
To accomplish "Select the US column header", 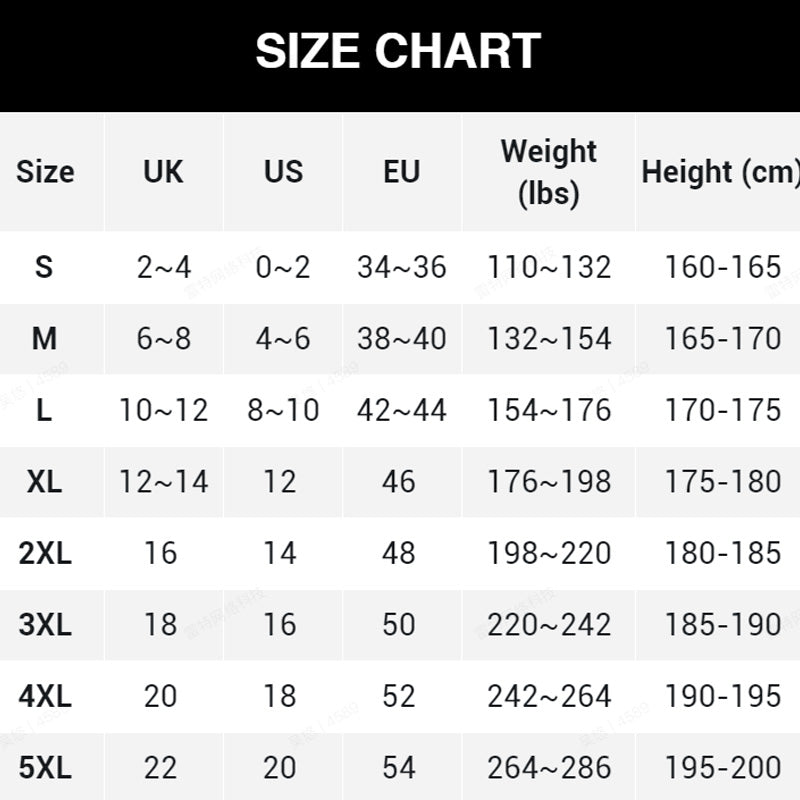I will tap(283, 171).
